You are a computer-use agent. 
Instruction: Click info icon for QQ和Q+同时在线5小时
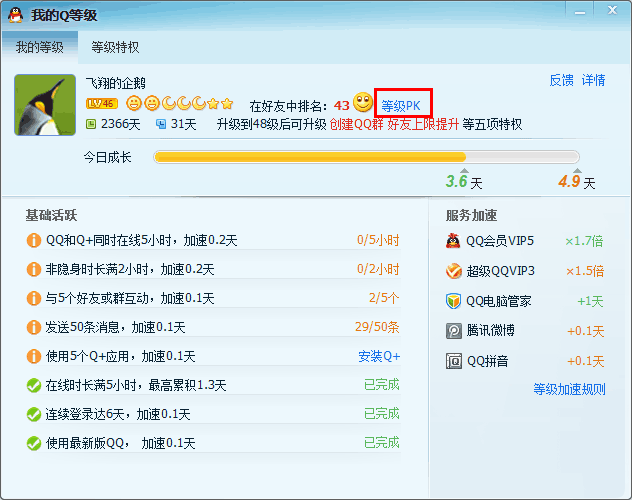pos(34,240)
